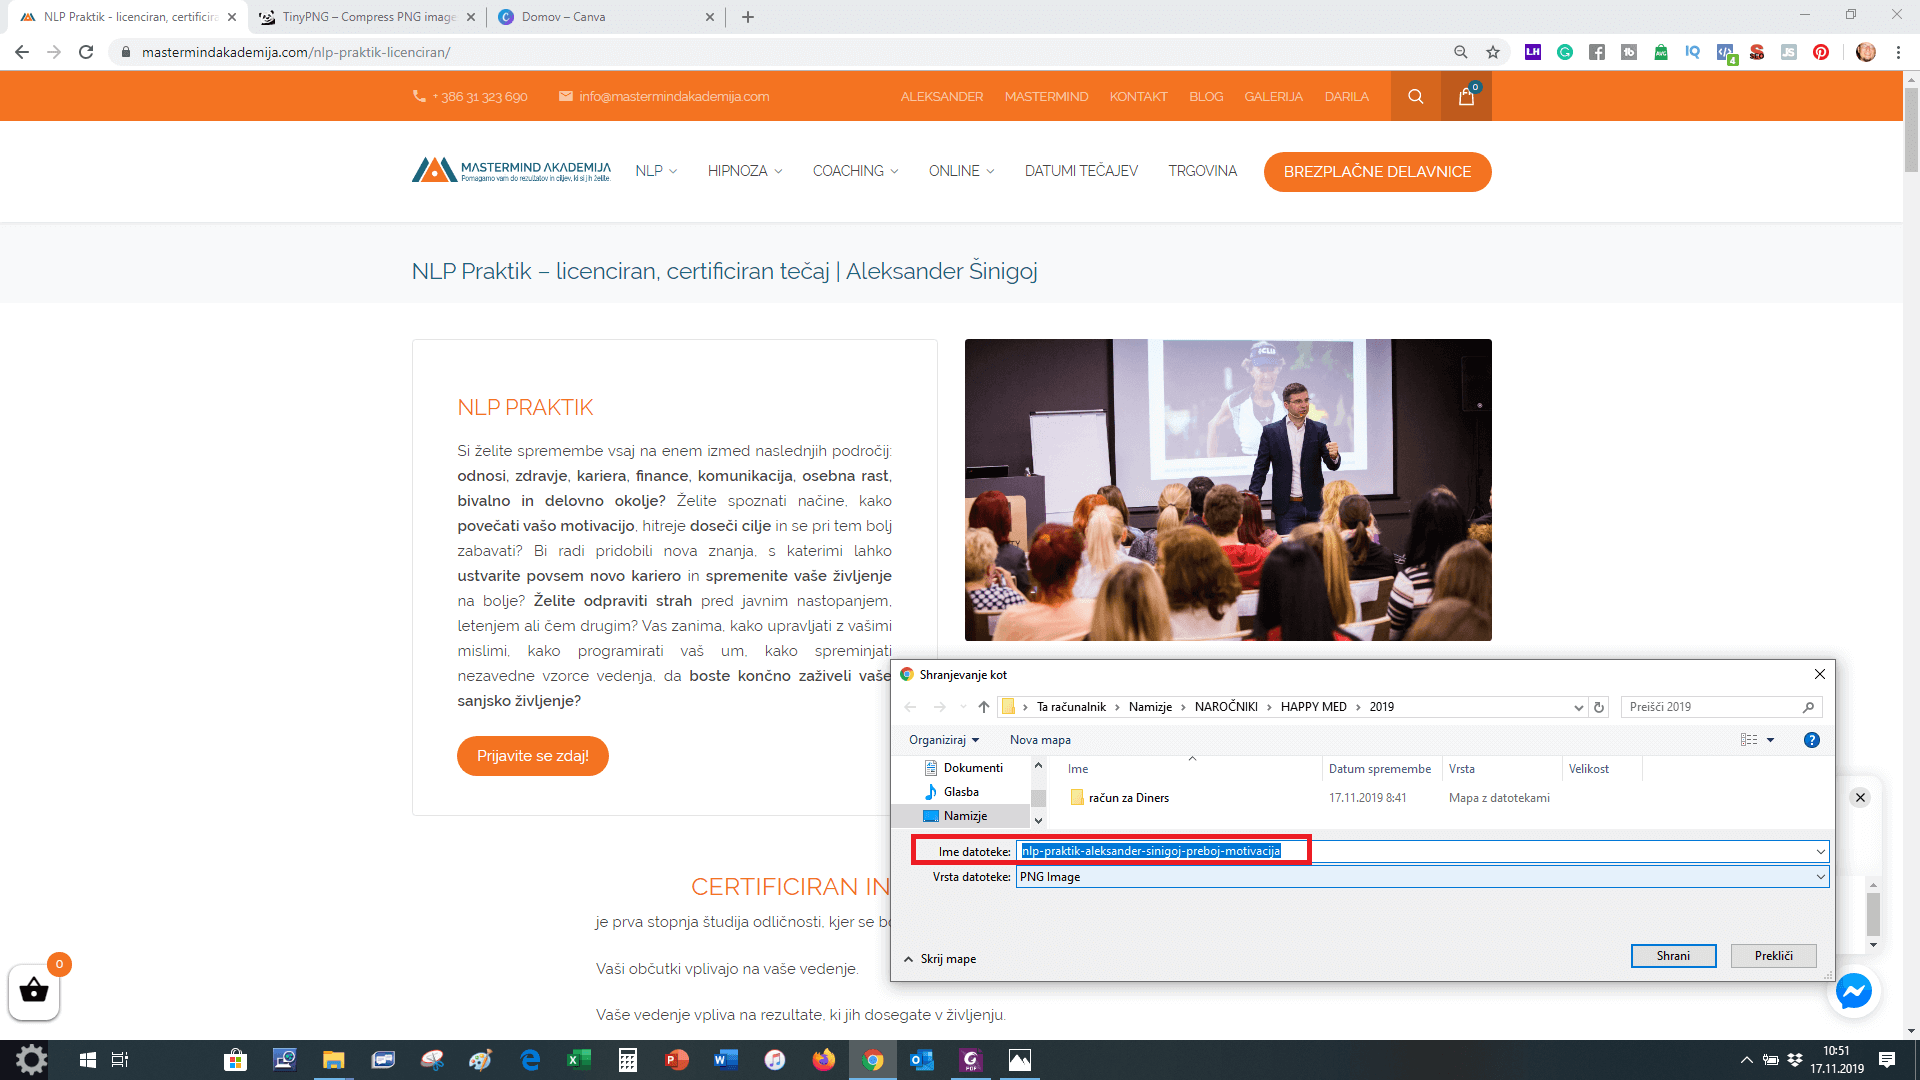Go up one folder level arrow

[x=984, y=707]
